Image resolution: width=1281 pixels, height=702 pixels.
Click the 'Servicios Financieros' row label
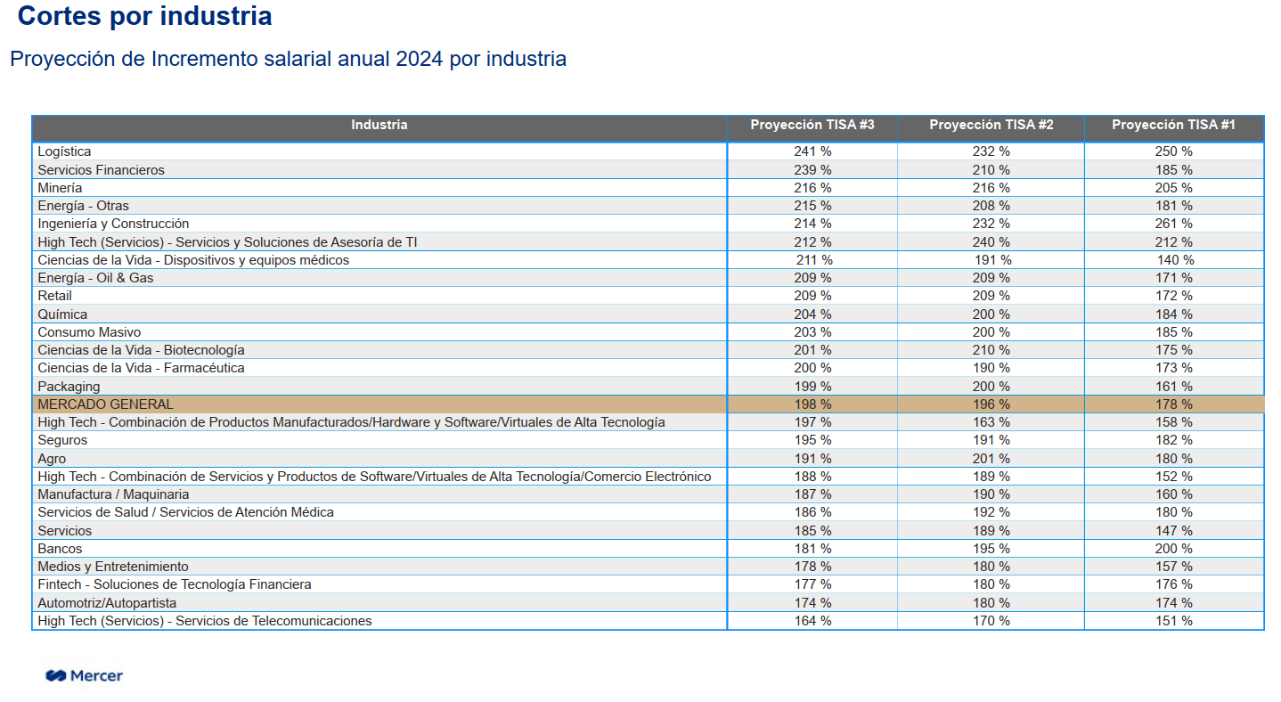coord(101,170)
